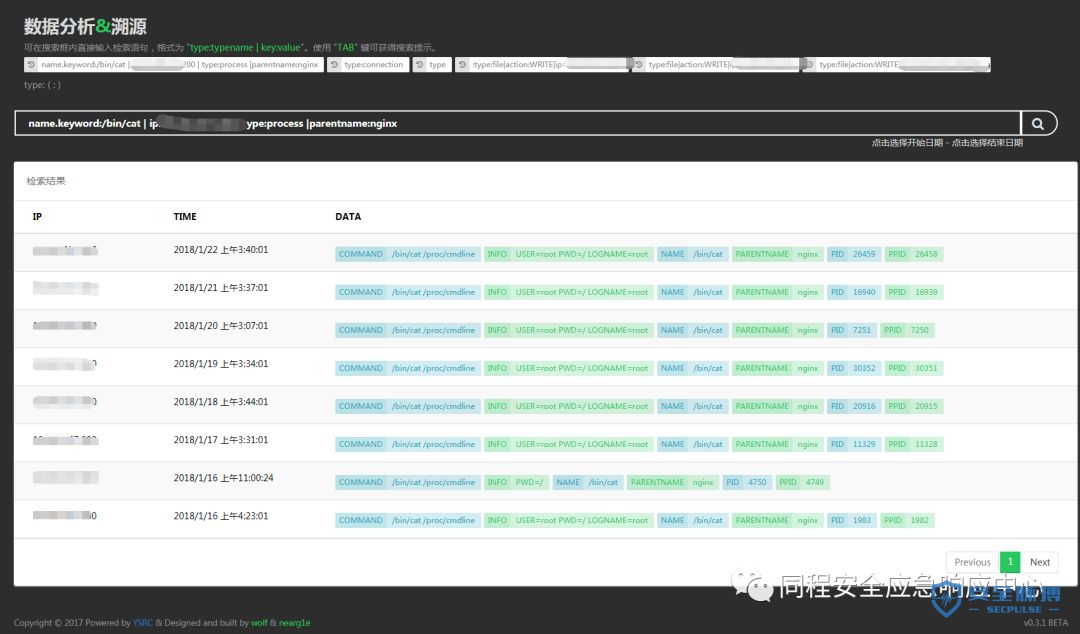
Task: Click the magnifier search button
Action: coord(1039,123)
